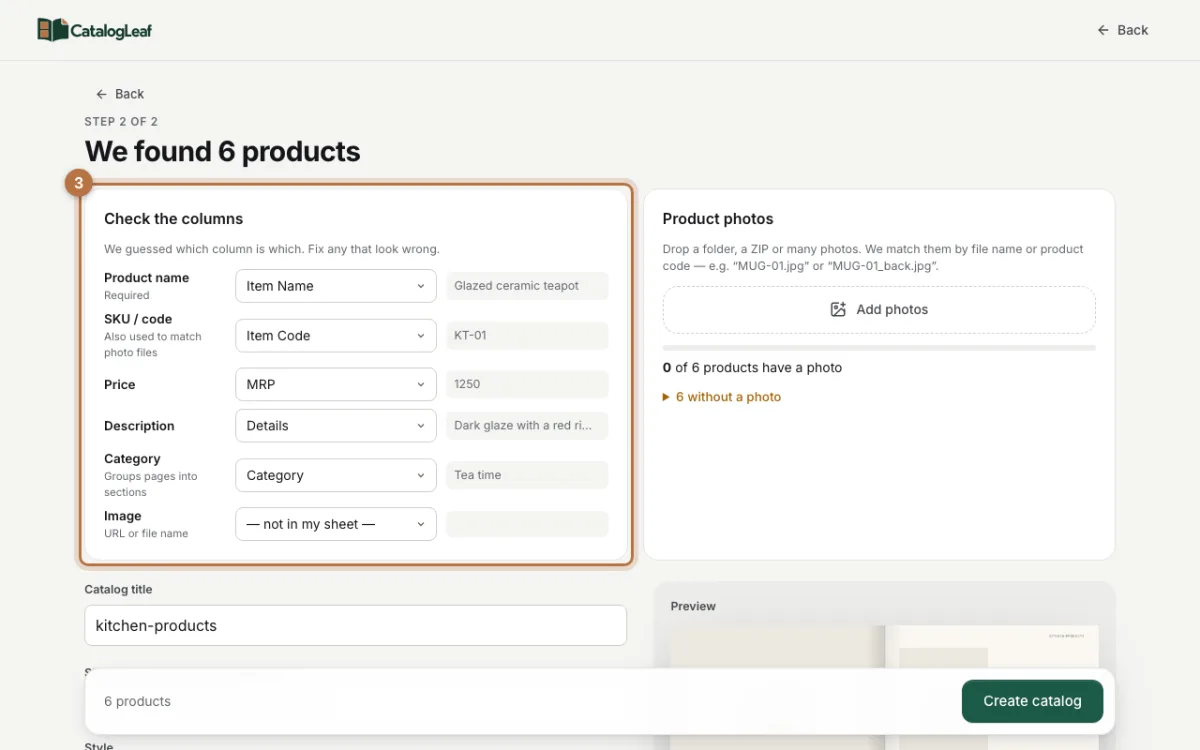The image size is (1200, 750).
Task: Click the Add photos button
Action: point(879,310)
